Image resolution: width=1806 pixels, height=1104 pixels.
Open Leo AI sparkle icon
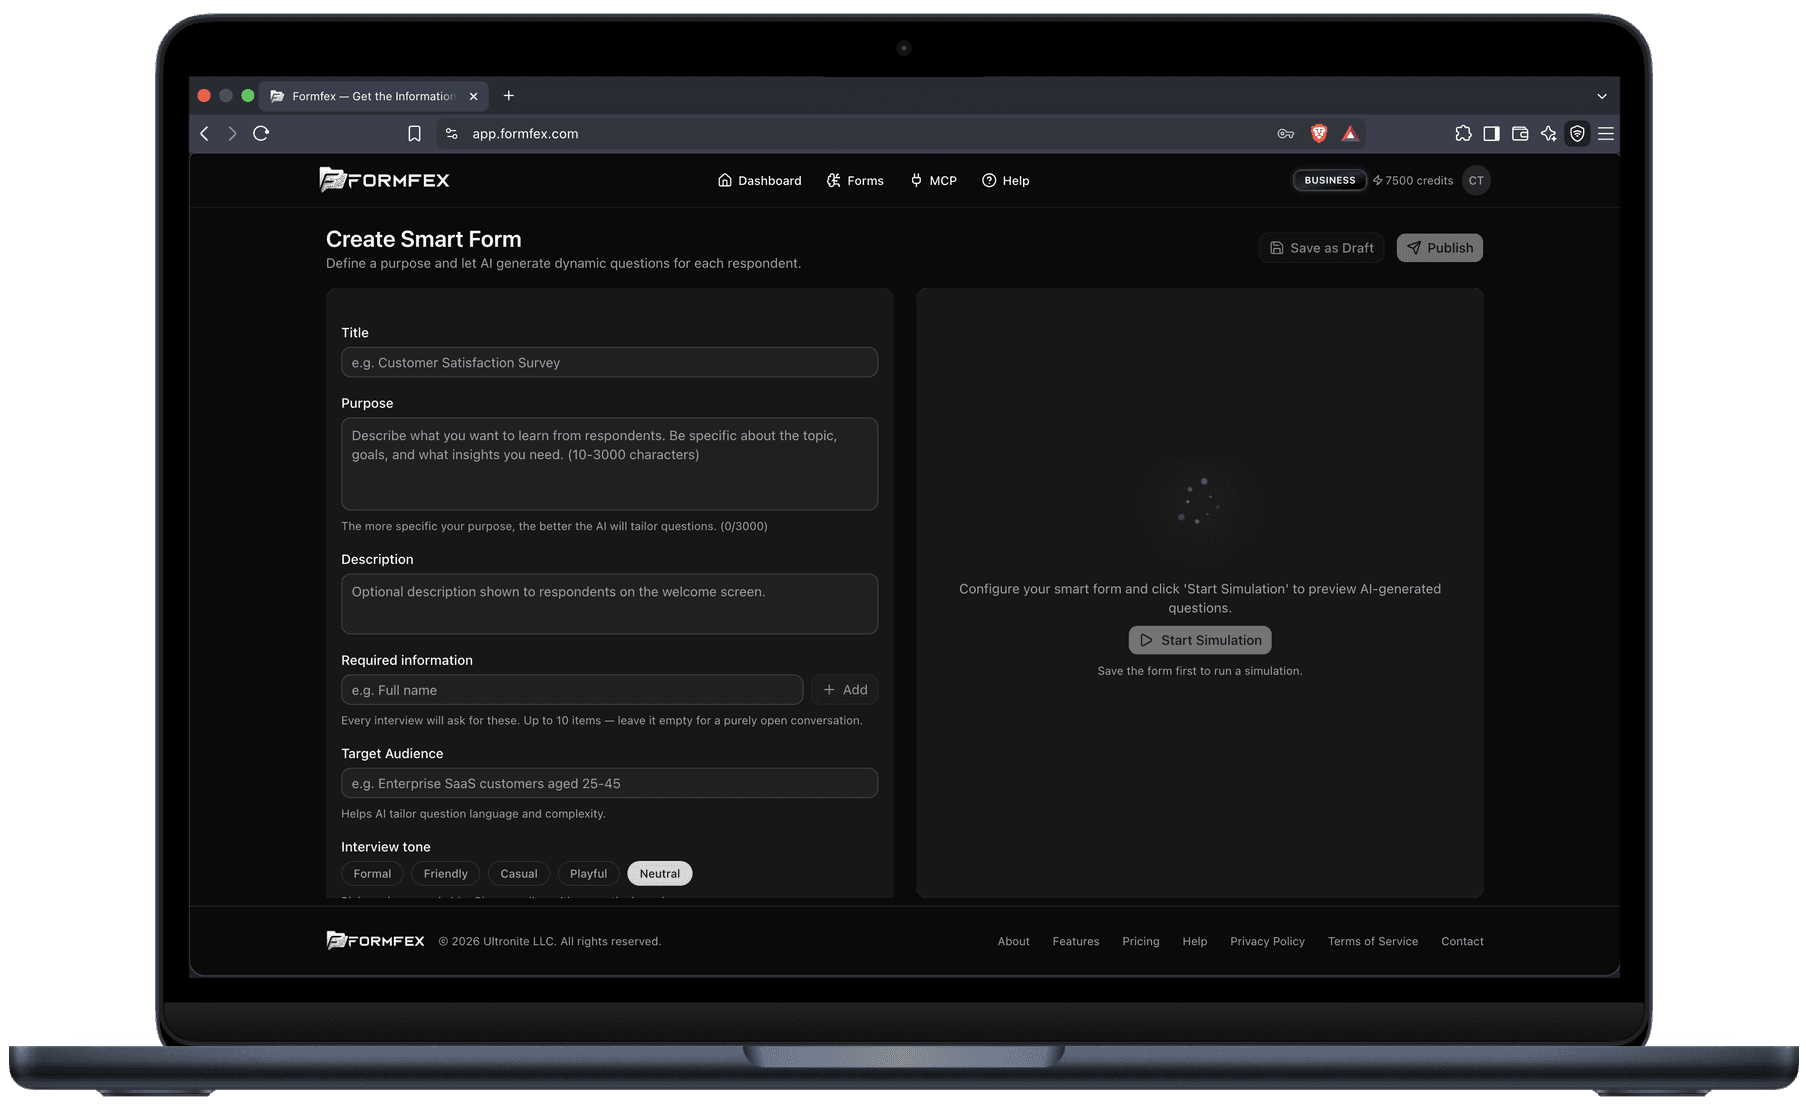point(1548,134)
